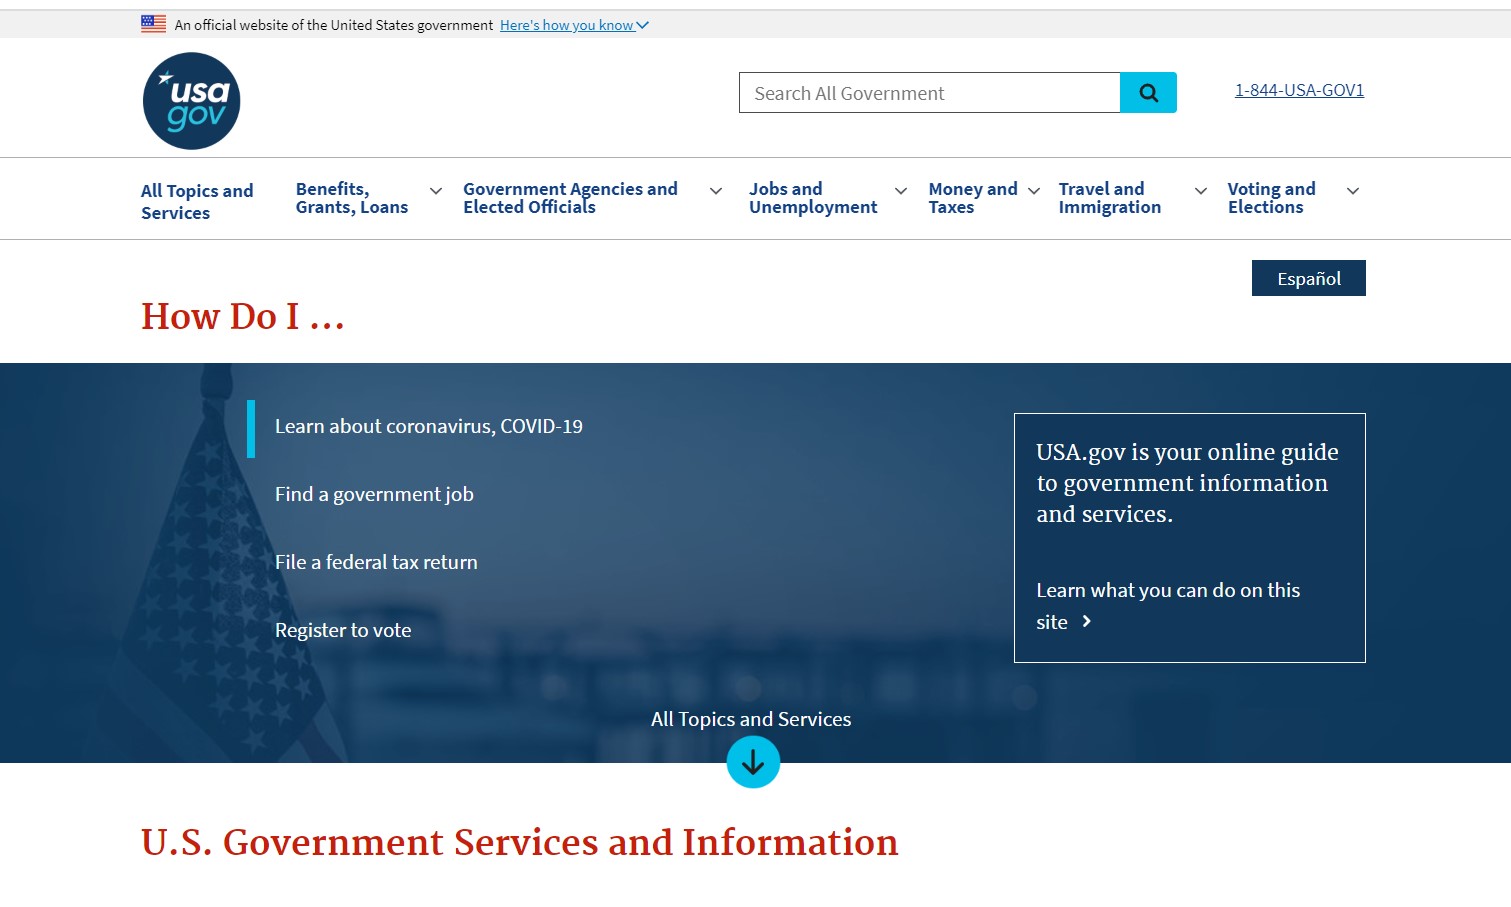
Task: Expand Money and Taxes chevron
Action: click(1034, 191)
